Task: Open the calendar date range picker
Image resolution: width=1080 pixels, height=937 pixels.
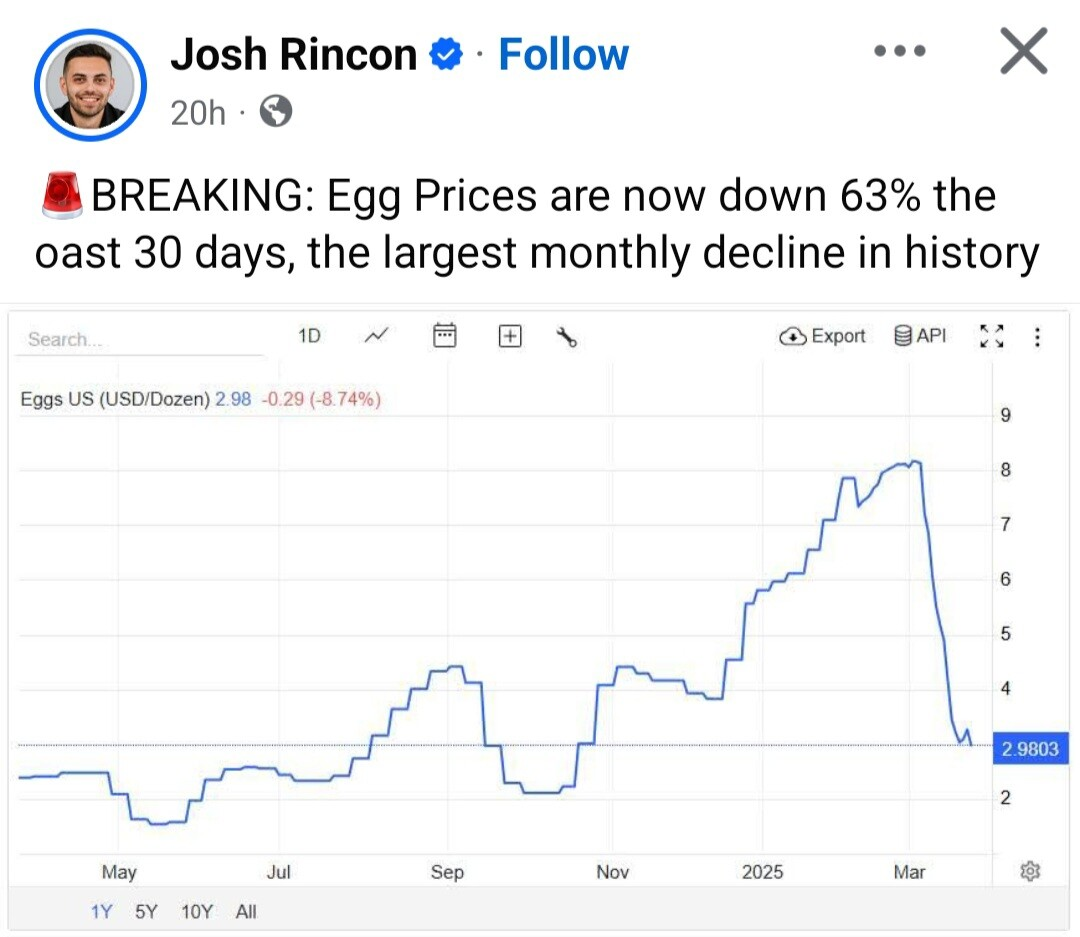Action: (444, 336)
